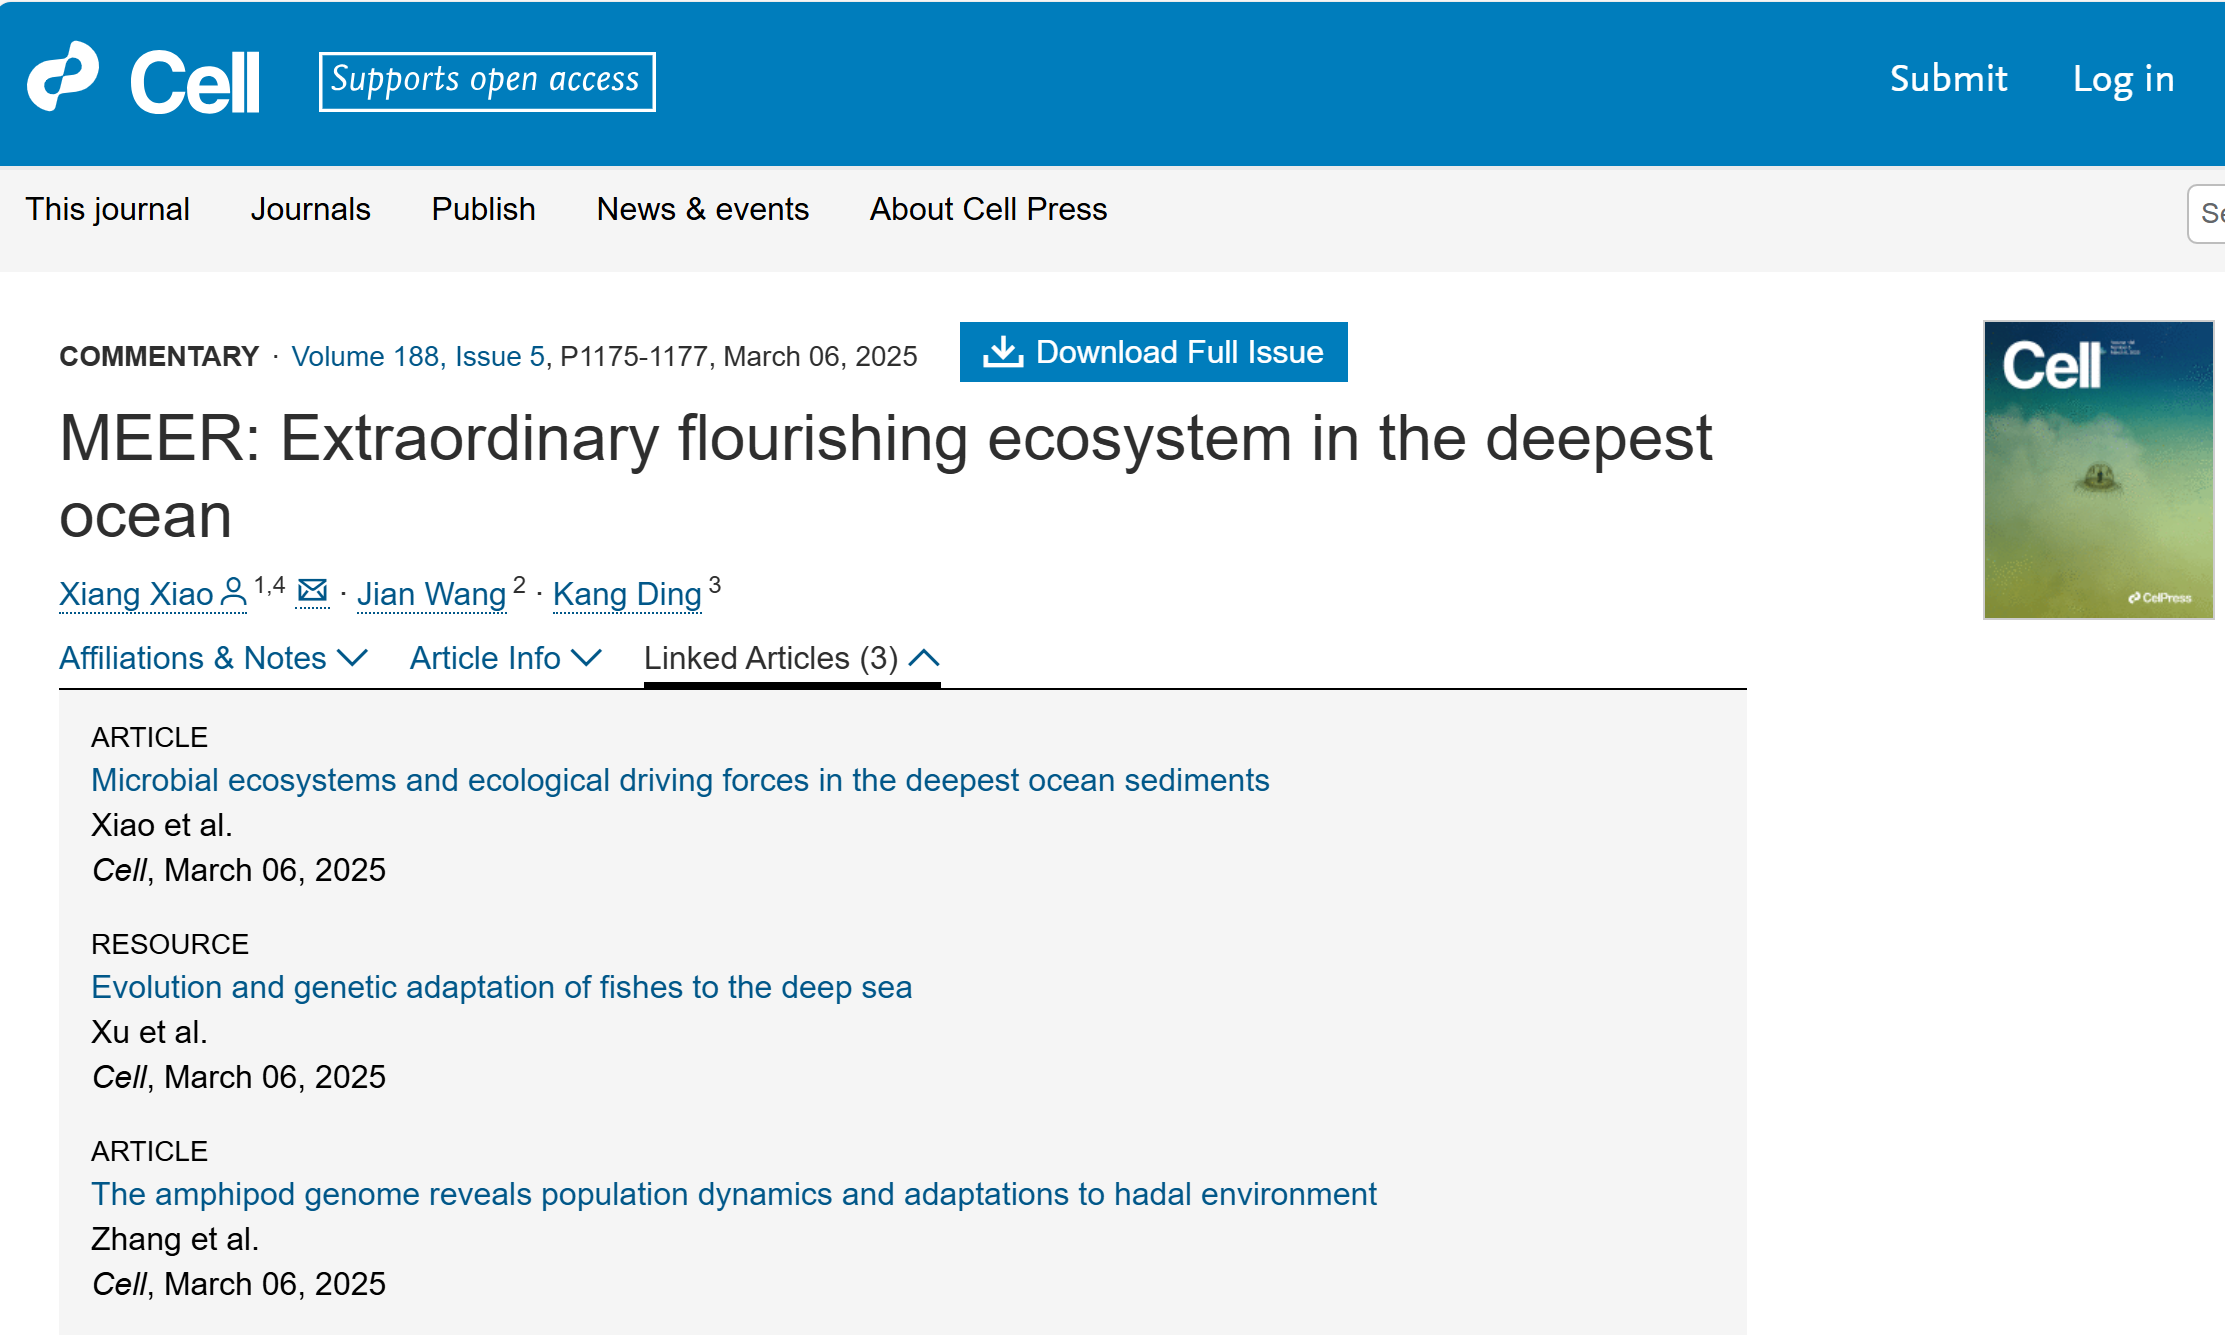This screenshot has width=2225, height=1335.
Task: Open the Publish menu
Action: pos(483,209)
